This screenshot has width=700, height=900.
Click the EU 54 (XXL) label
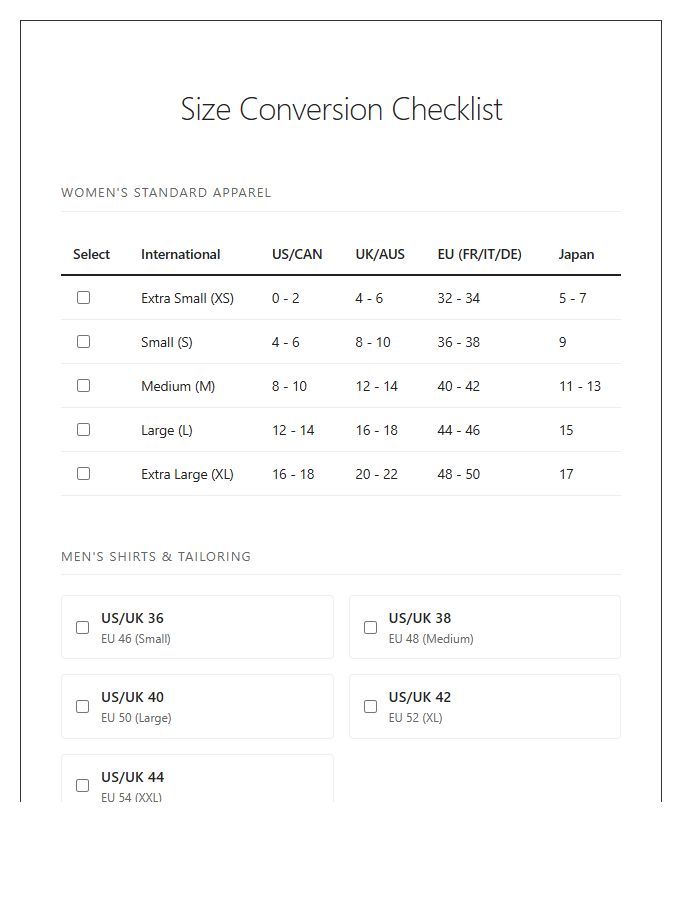coord(131,797)
